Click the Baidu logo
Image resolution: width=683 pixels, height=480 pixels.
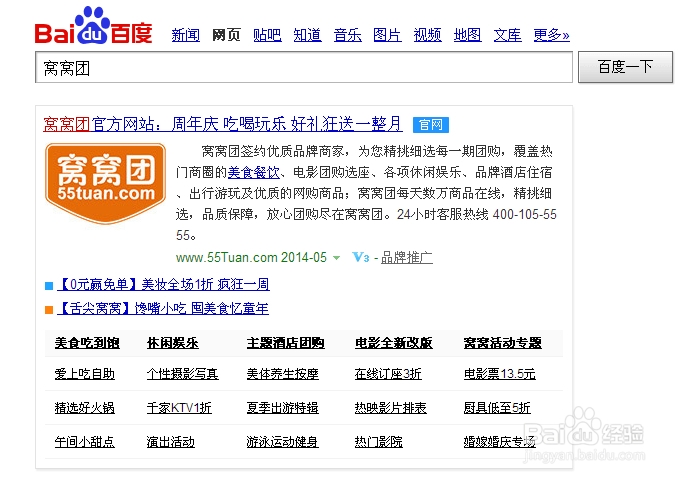coord(94,26)
